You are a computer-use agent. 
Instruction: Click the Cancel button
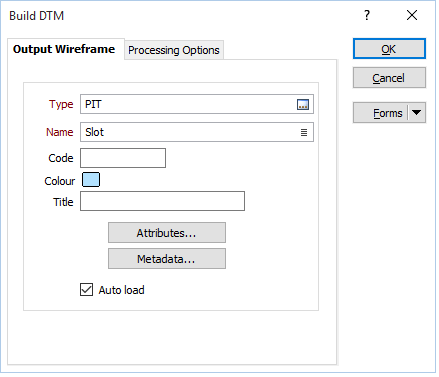click(x=389, y=78)
